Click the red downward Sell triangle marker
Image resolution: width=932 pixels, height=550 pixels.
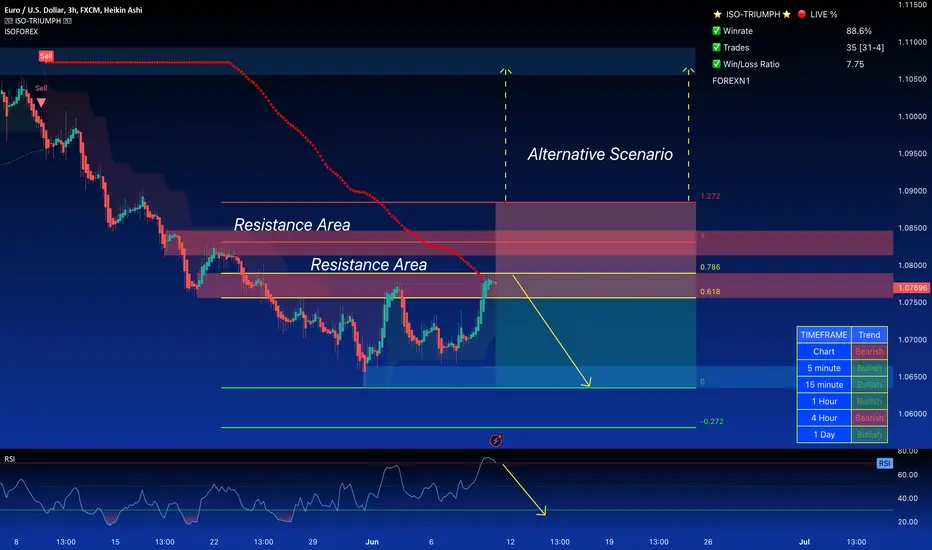[x=41, y=102]
